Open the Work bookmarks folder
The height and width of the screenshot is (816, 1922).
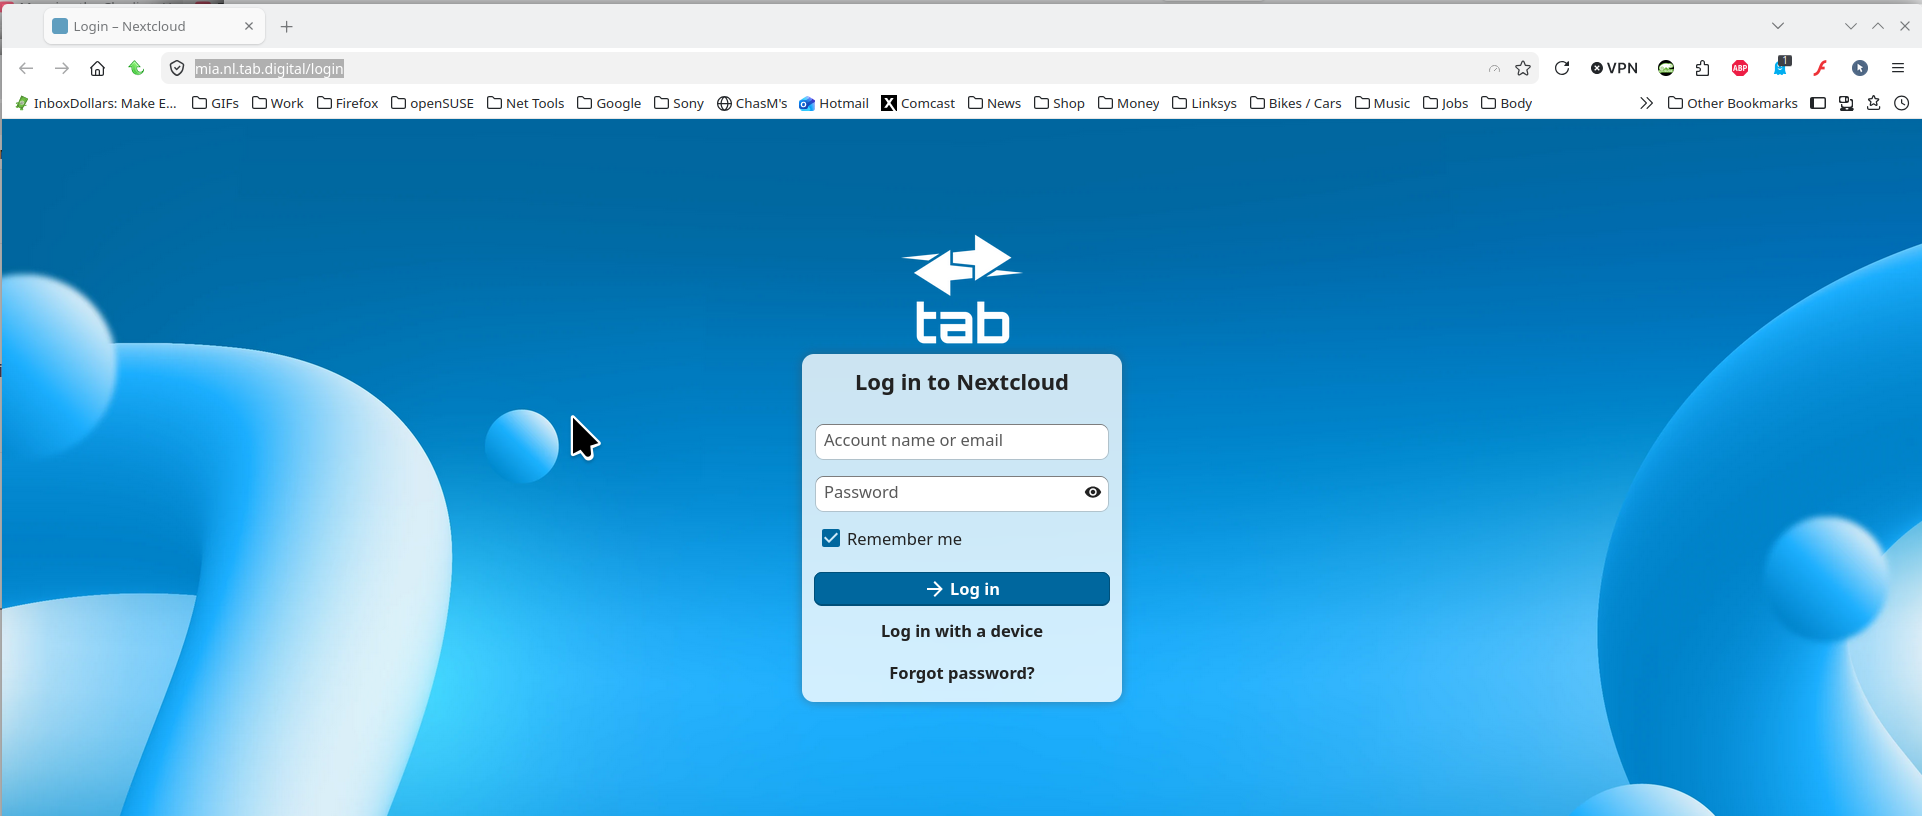click(278, 103)
